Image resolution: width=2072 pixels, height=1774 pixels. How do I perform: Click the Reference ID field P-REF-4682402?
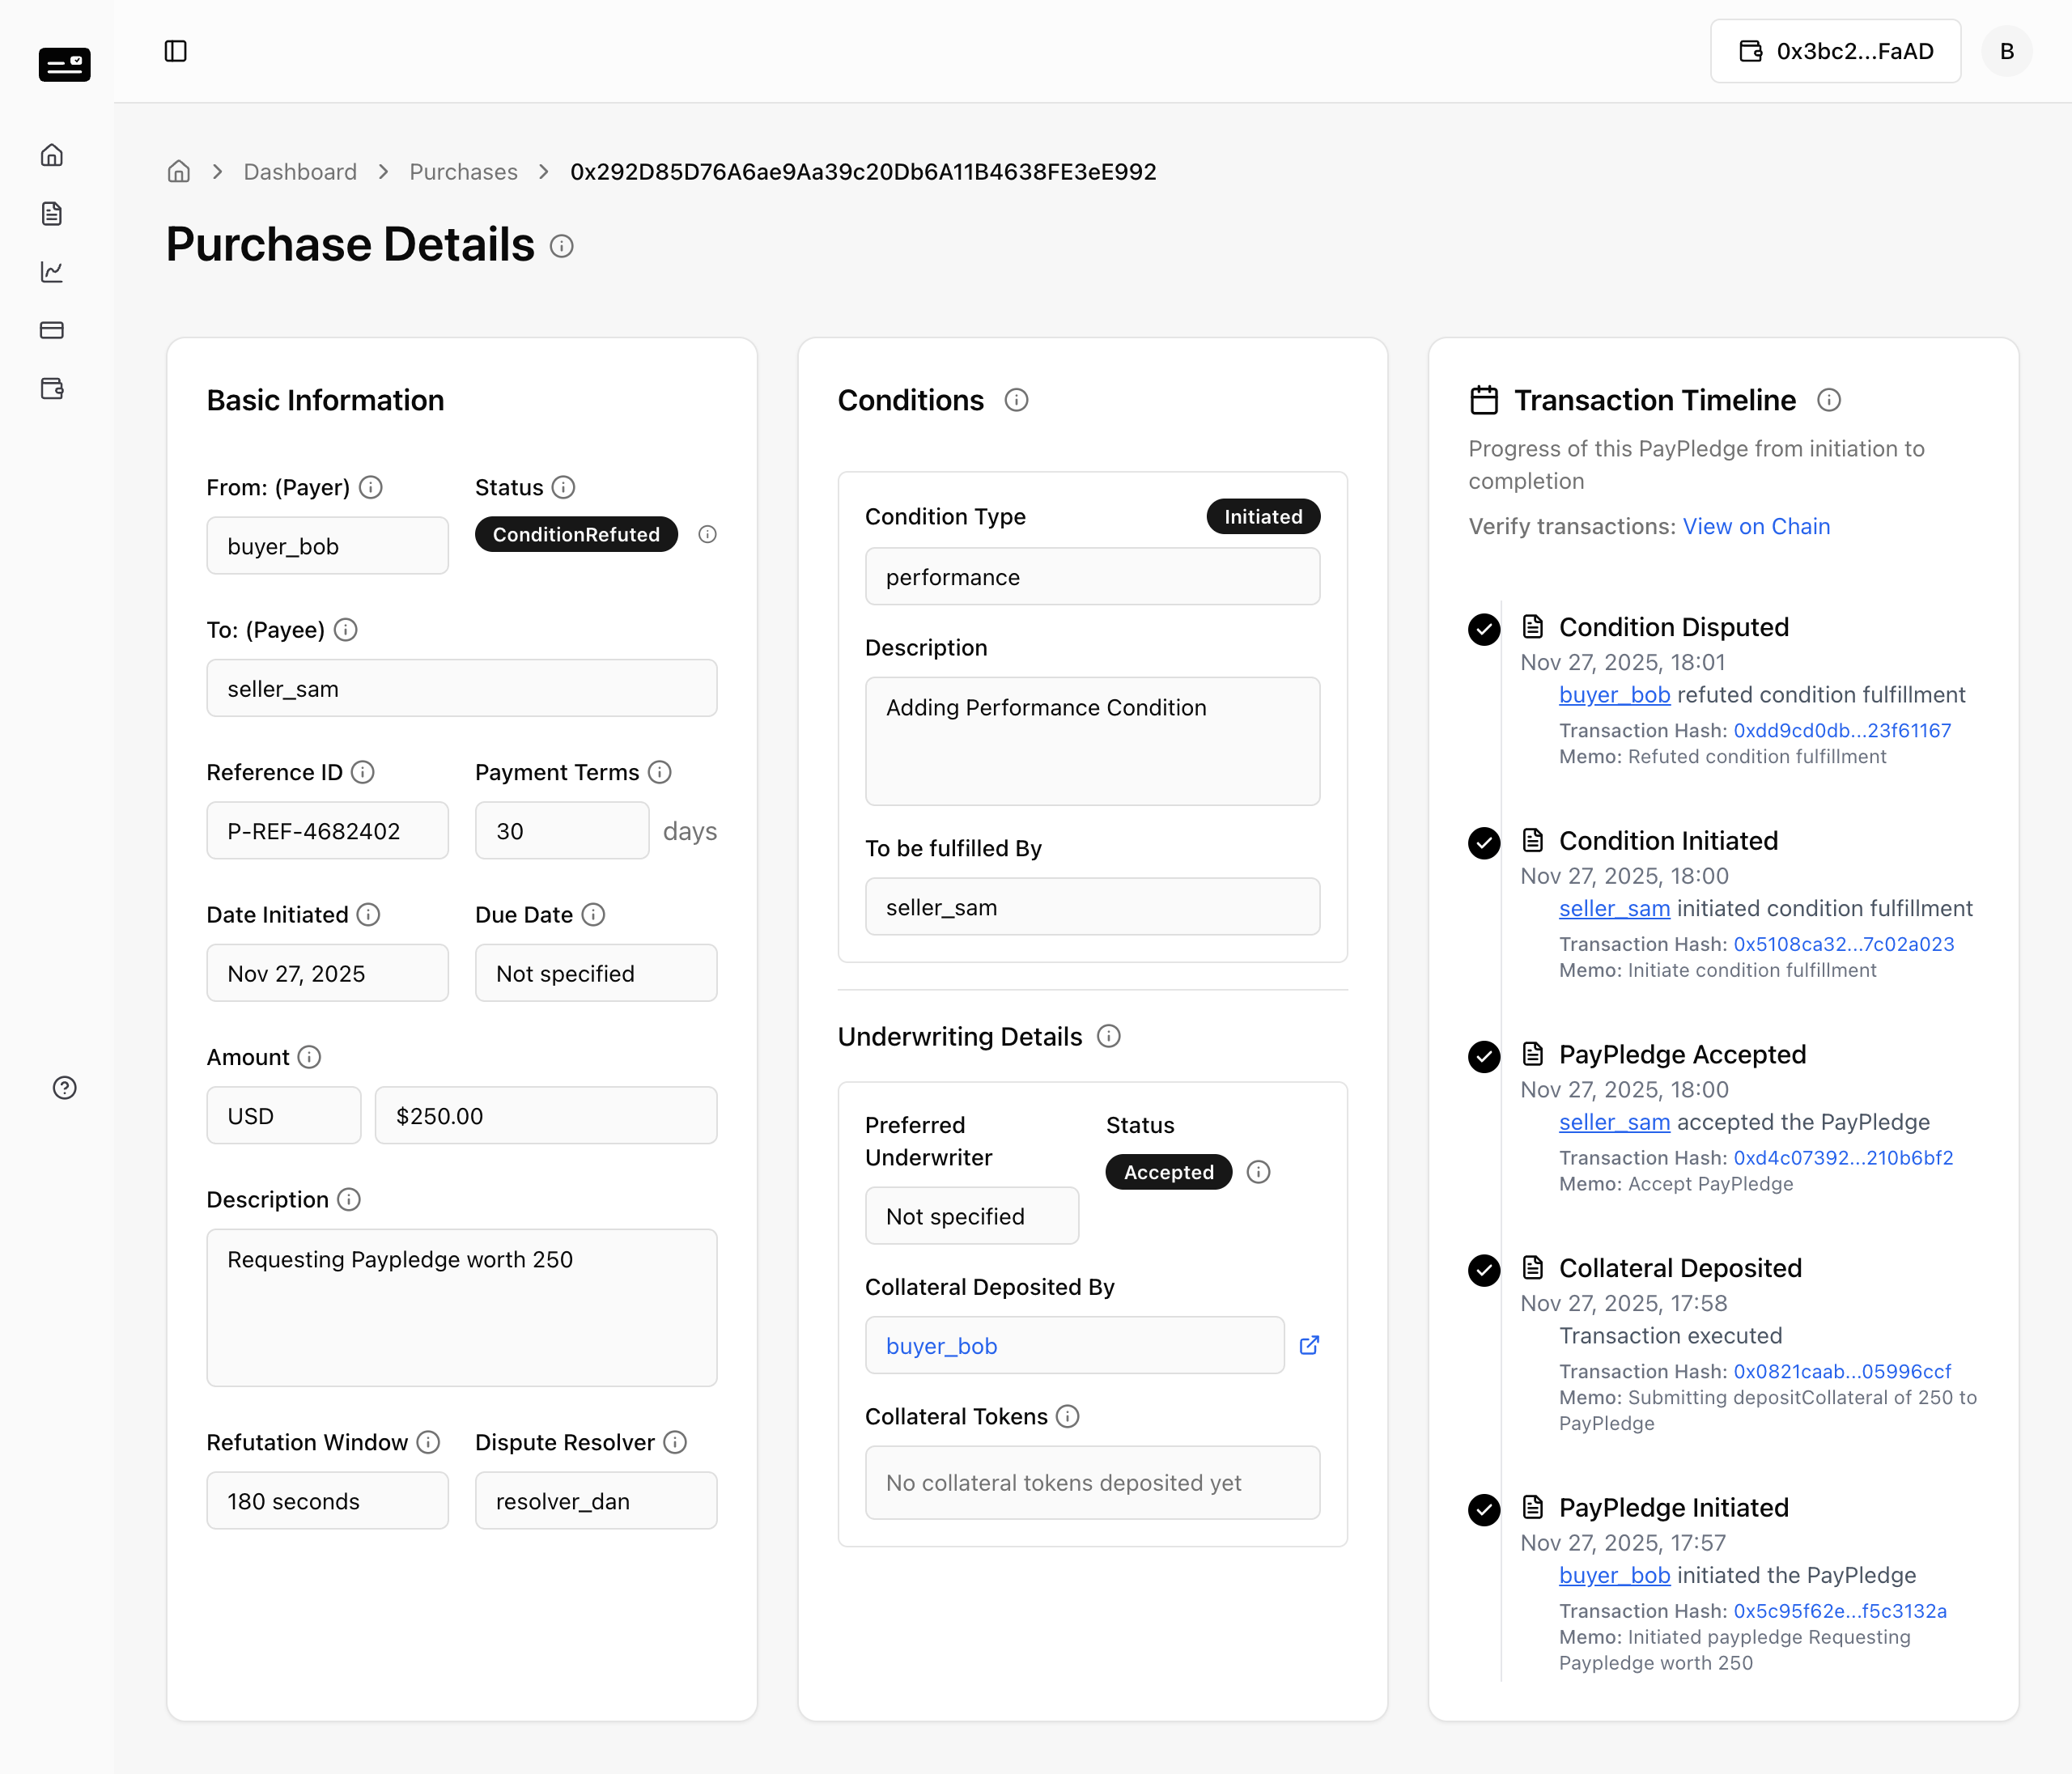[x=327, y=831]
